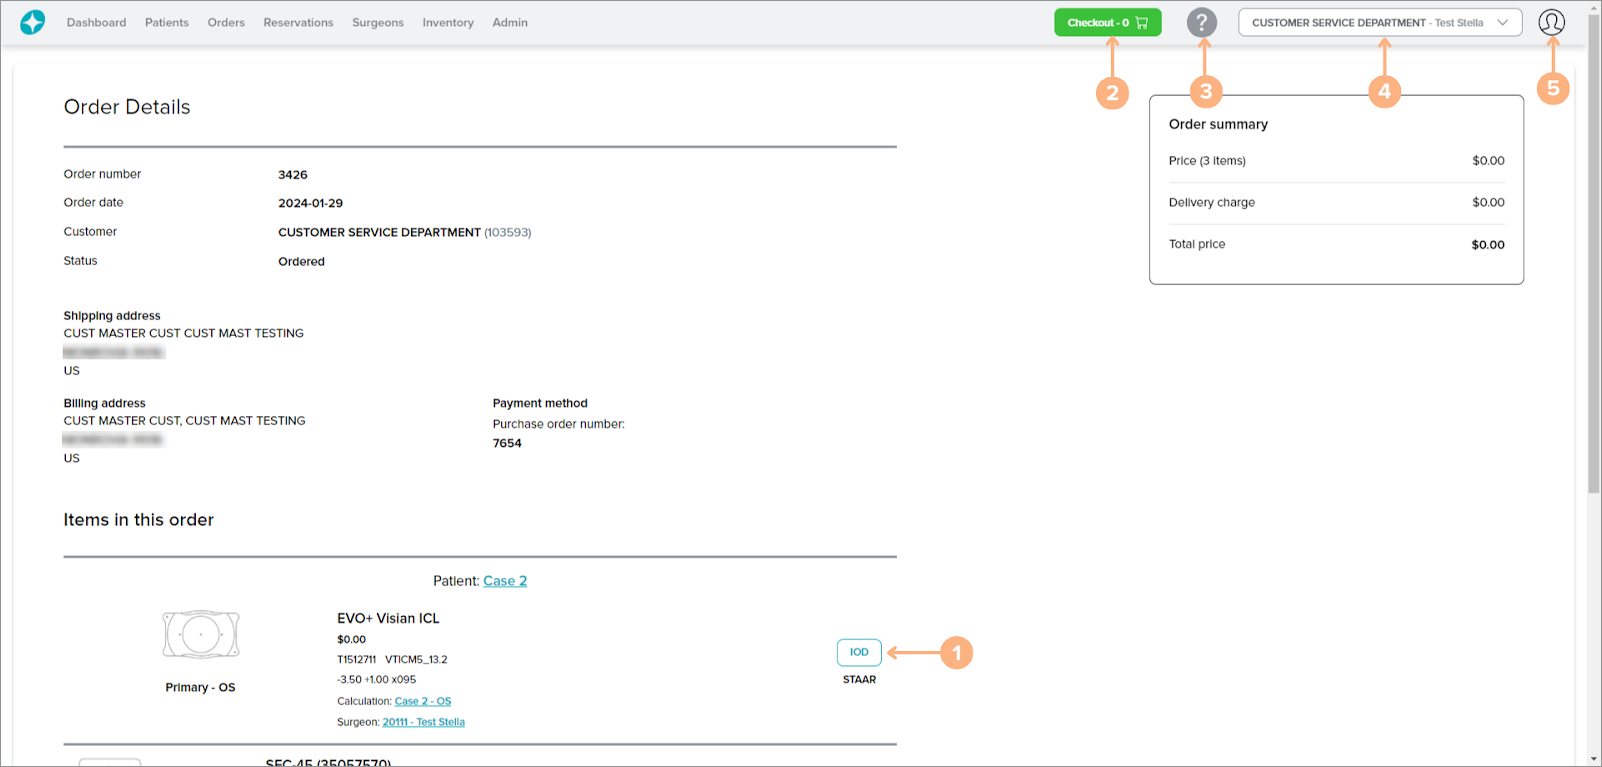Open the Admin menu

[x=509, y=23]
